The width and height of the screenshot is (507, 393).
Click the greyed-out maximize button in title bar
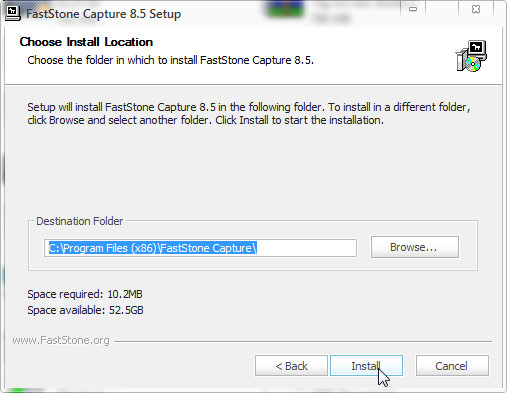(x=443, y=9)
